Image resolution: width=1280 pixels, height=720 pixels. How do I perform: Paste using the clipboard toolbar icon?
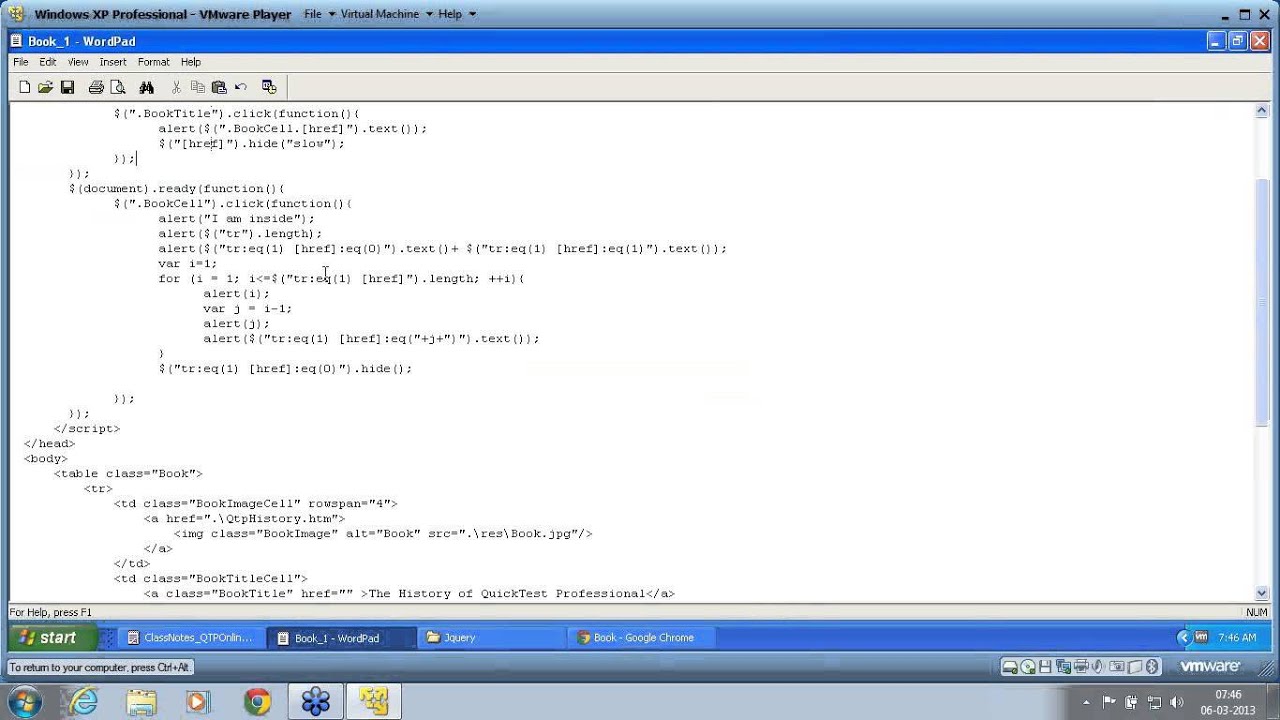click(219, 87)
